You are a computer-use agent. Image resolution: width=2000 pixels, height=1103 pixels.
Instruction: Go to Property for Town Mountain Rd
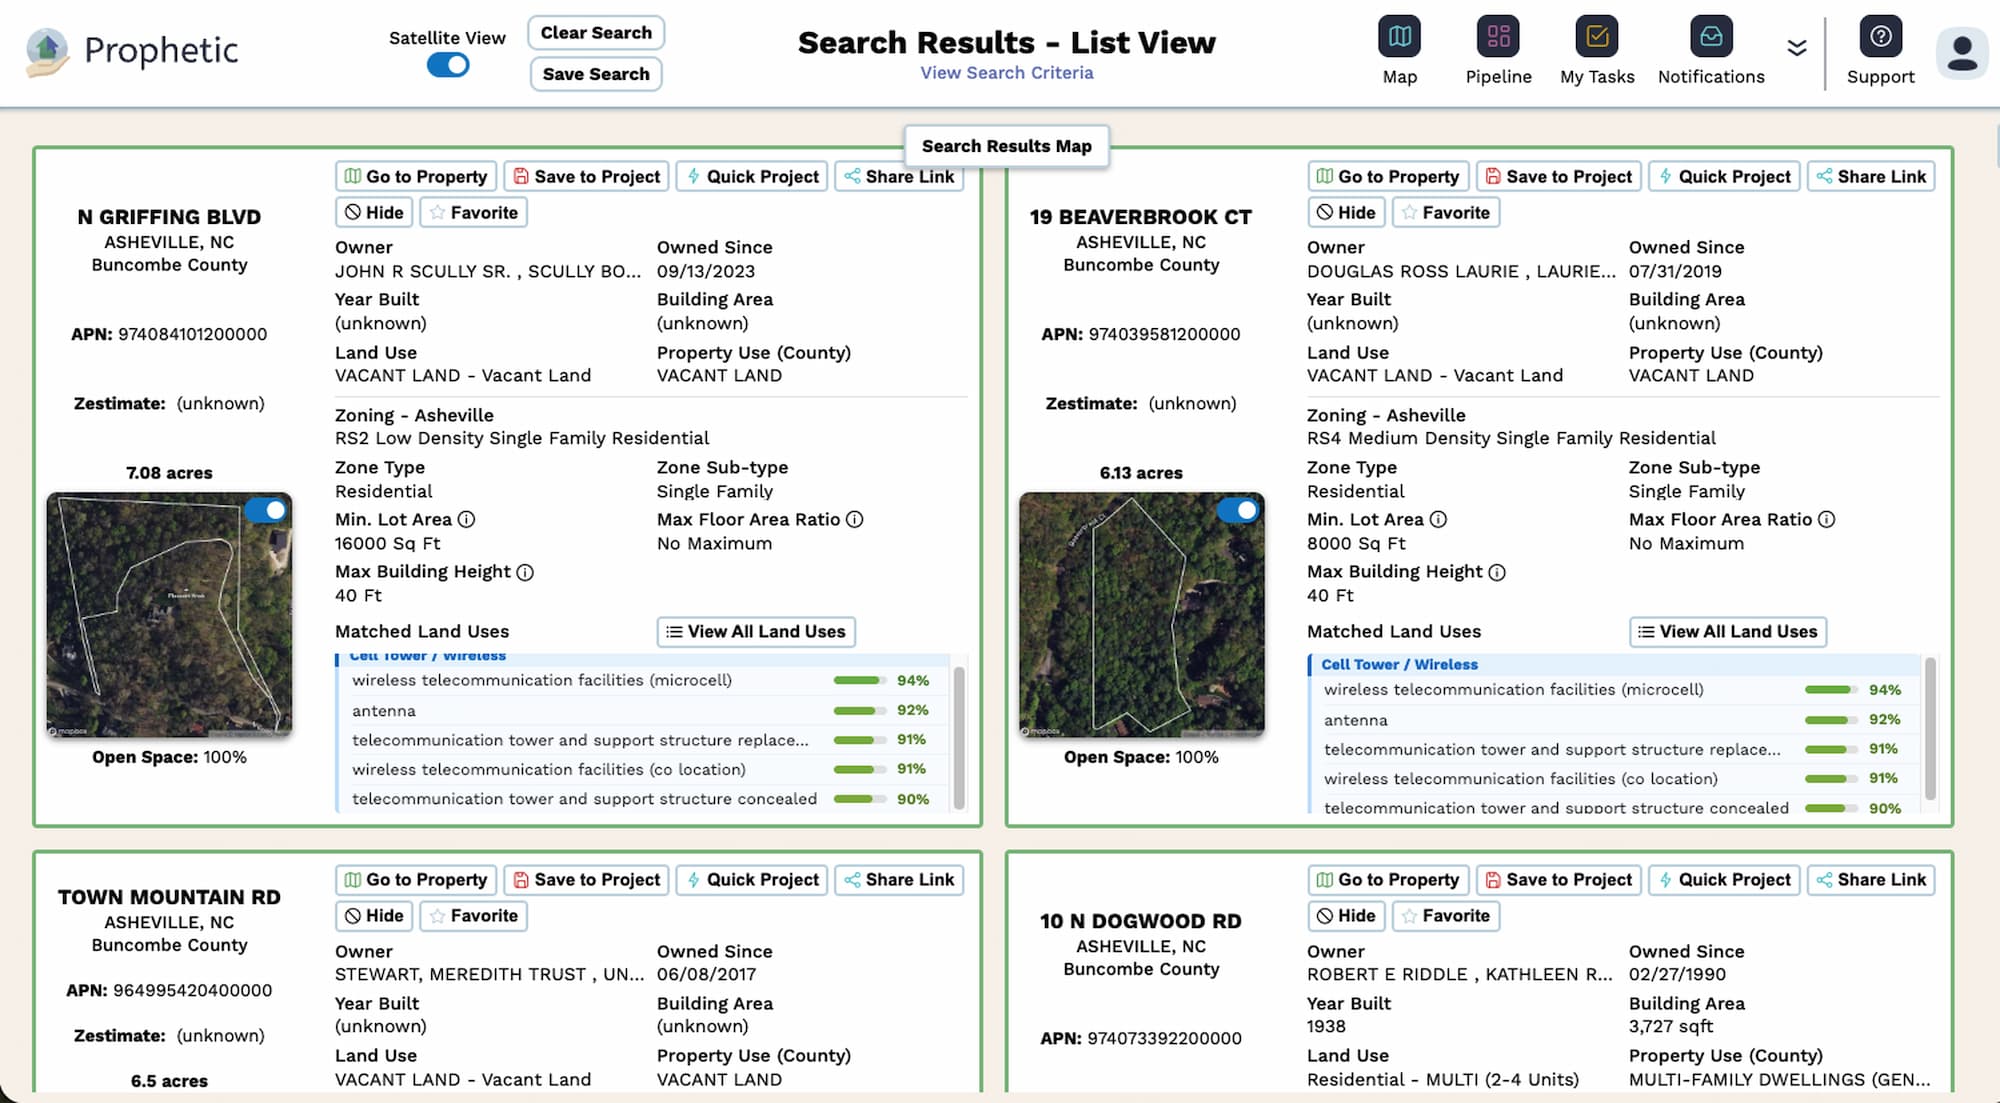coord(416,880)
